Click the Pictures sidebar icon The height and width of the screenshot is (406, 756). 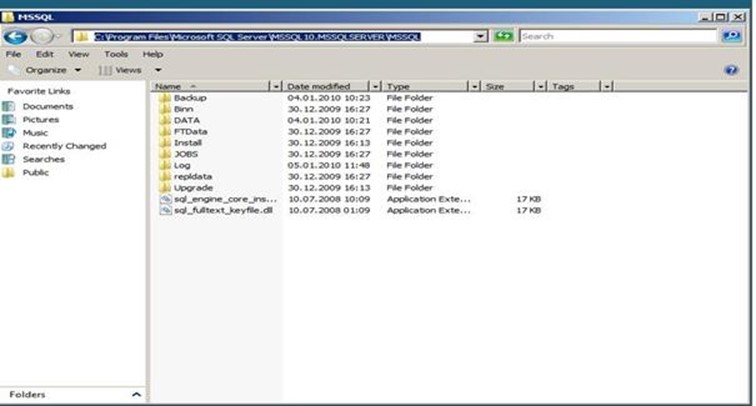[9, 120]
